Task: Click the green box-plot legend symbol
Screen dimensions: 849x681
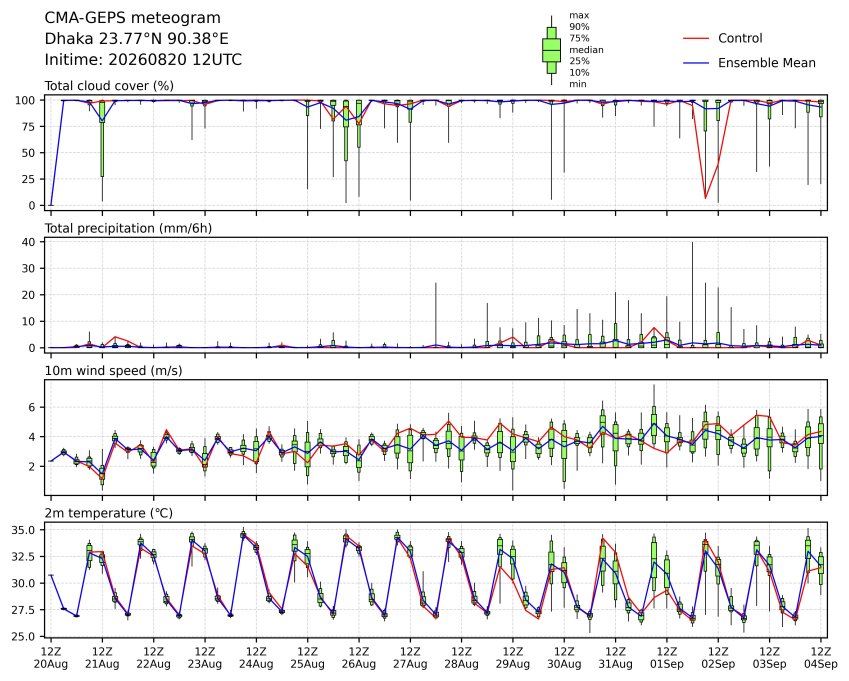Action: tap(551, 50)
